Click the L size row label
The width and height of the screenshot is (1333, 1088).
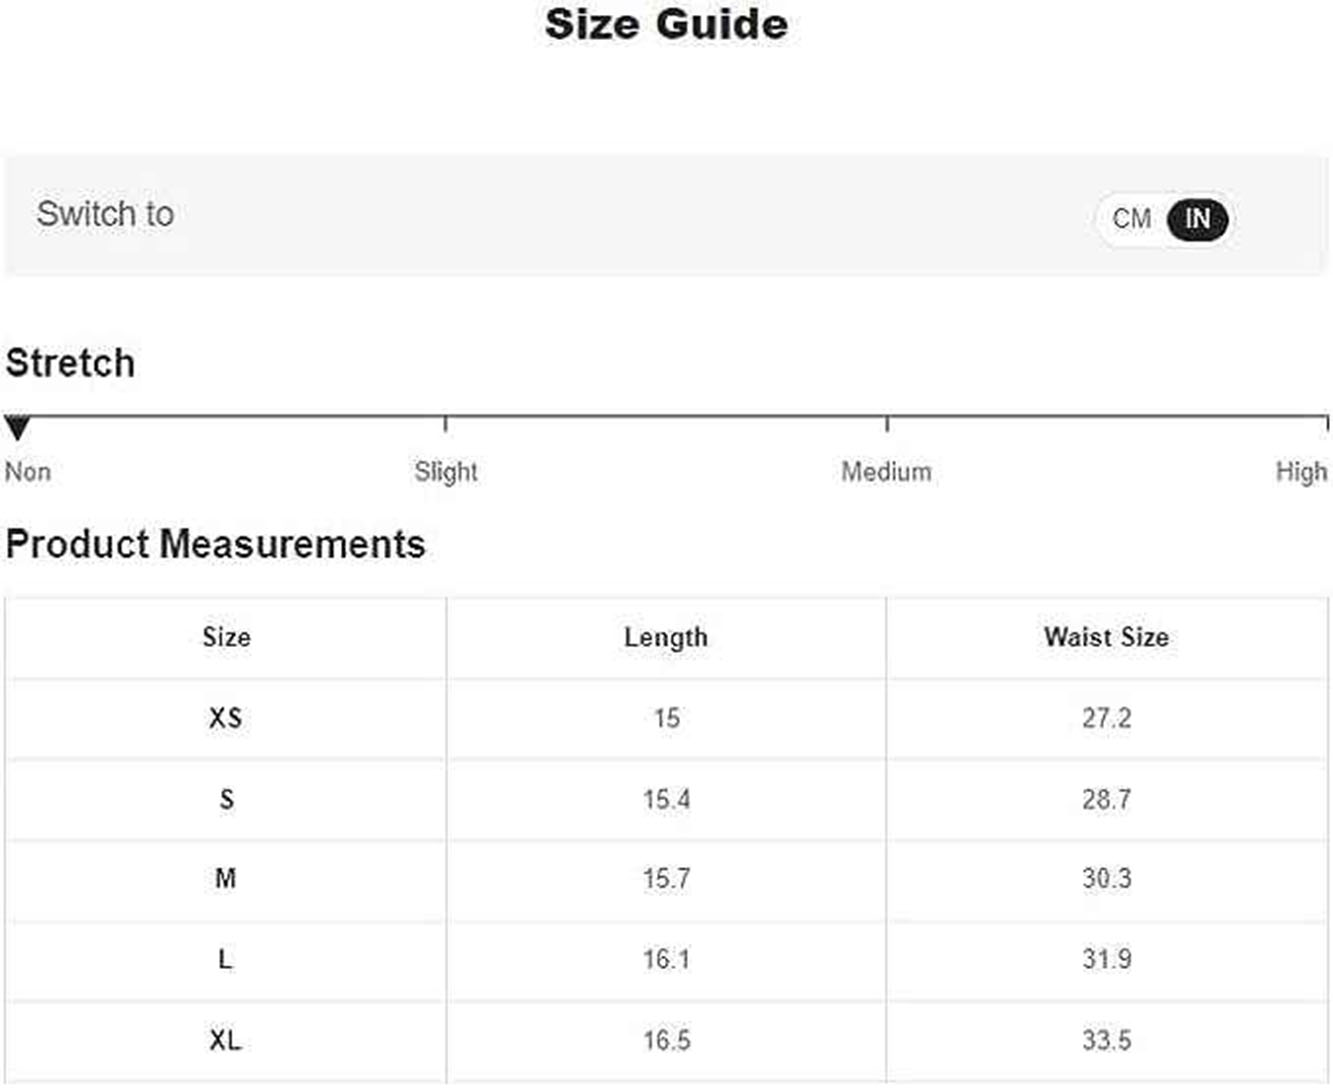(x=226, y=959)
